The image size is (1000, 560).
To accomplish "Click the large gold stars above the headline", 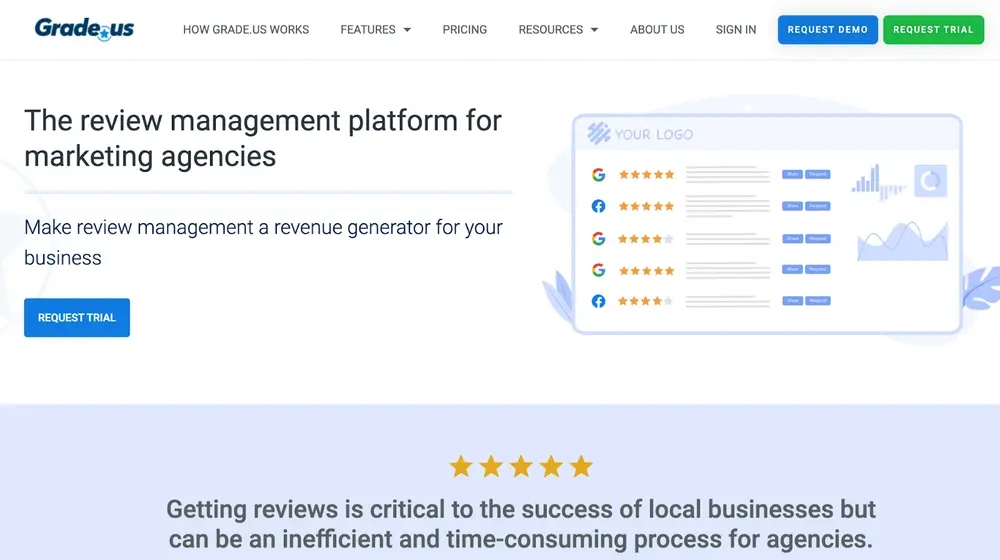I will coord(521,466).
